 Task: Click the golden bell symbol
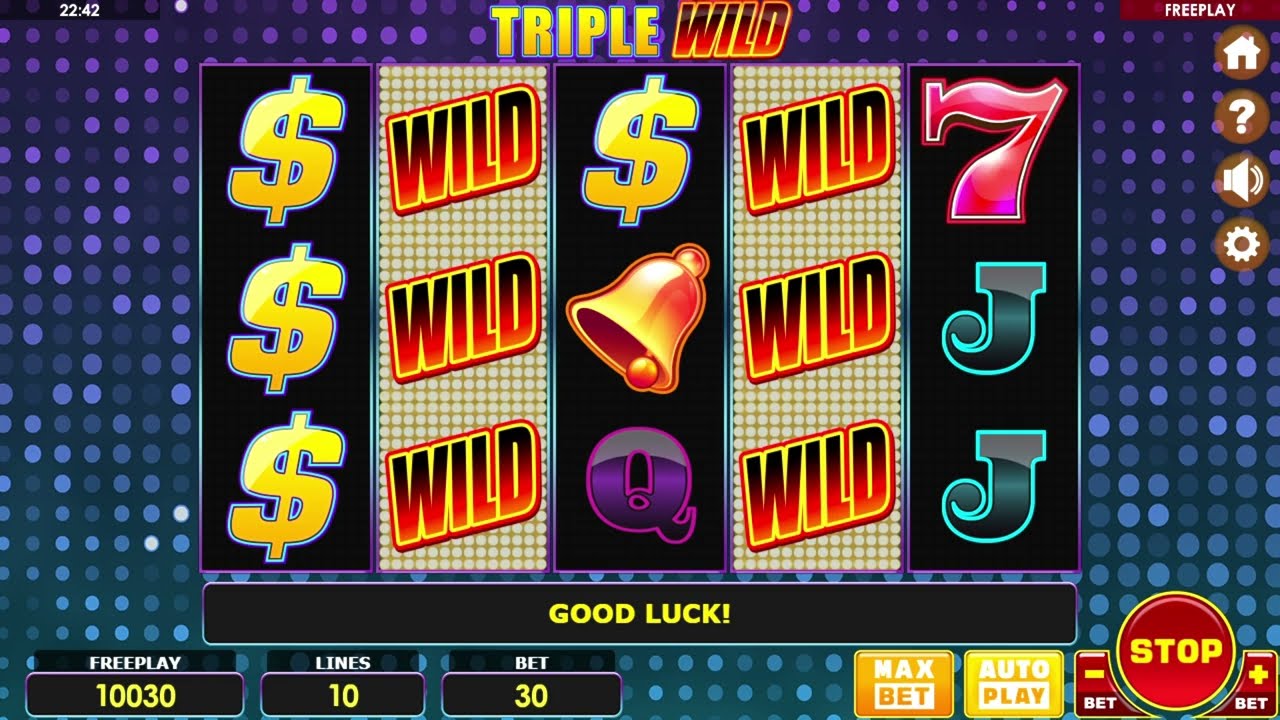tap(640, 316)
